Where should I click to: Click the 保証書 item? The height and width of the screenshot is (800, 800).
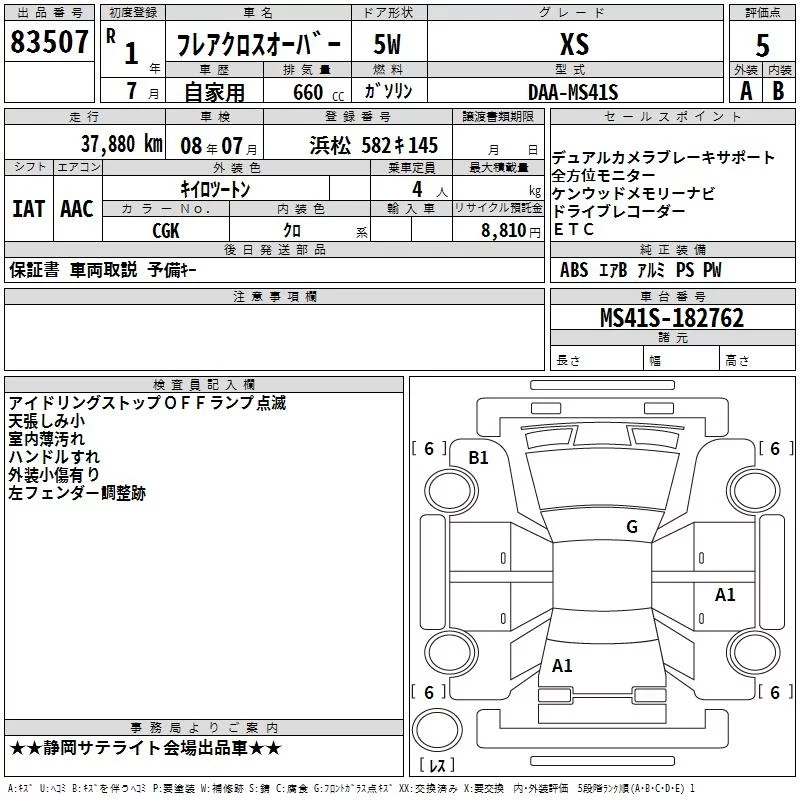[x=34, y=269]
